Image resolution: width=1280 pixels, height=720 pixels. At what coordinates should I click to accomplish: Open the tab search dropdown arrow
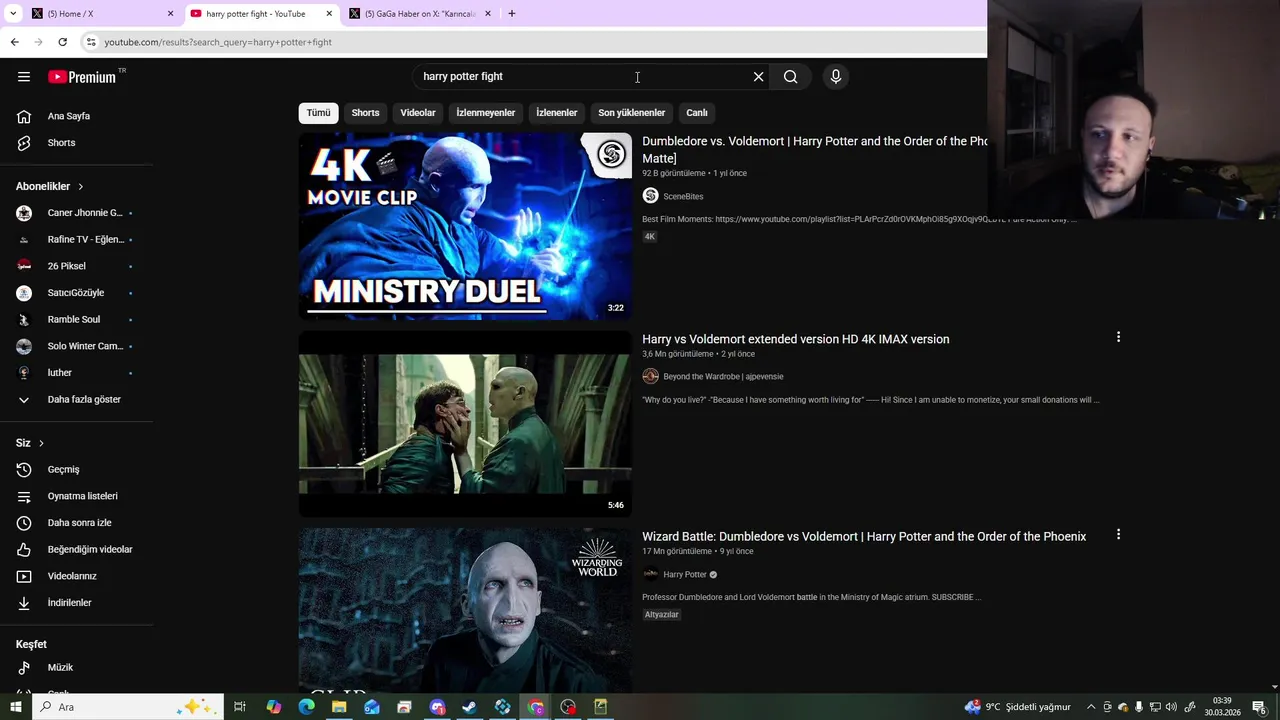point(13,14)
